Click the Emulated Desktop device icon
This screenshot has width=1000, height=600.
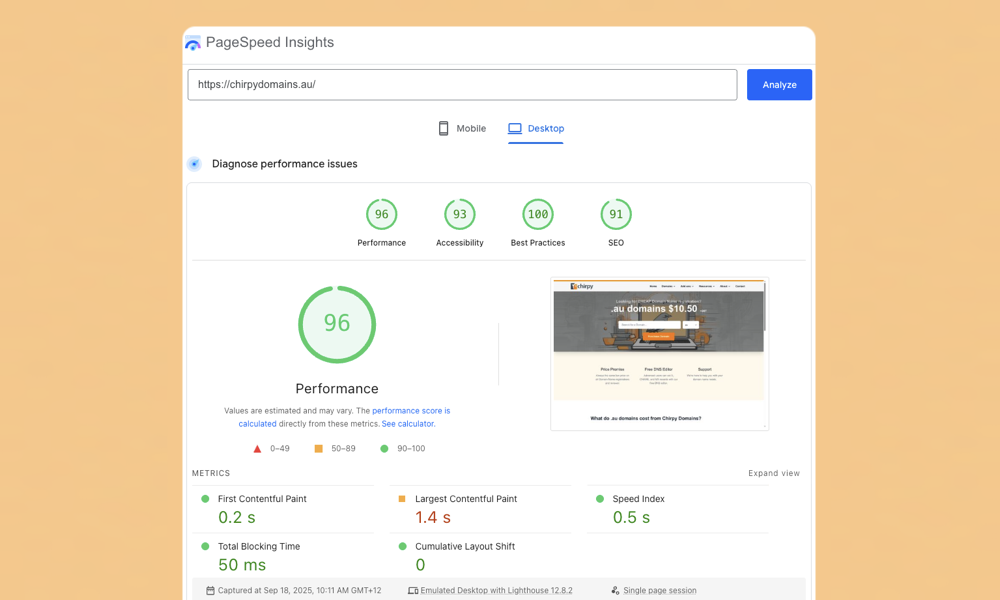[x=413, y=591]
